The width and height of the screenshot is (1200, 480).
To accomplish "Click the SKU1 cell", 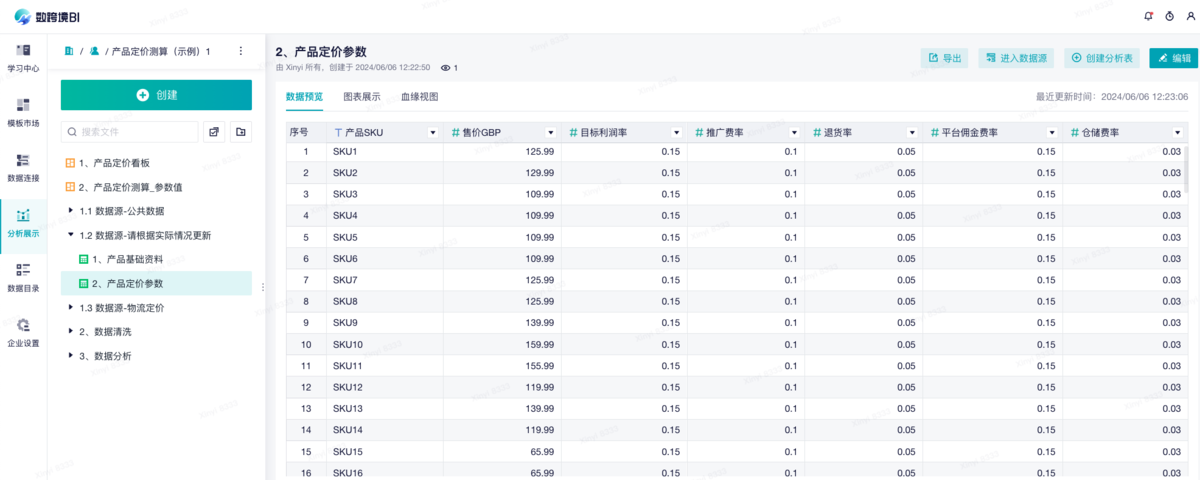I will pos(385,151).
